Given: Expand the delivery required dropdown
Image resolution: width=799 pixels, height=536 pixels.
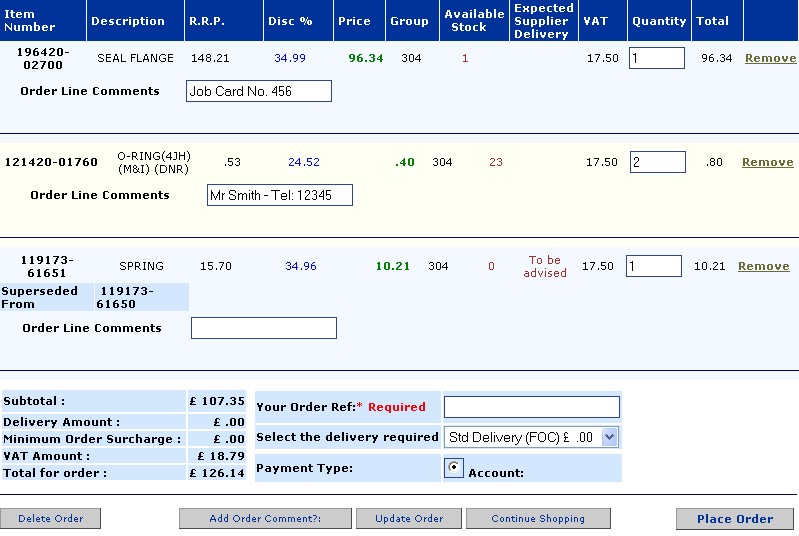Looking at the screenshot, I should point(610,437).
